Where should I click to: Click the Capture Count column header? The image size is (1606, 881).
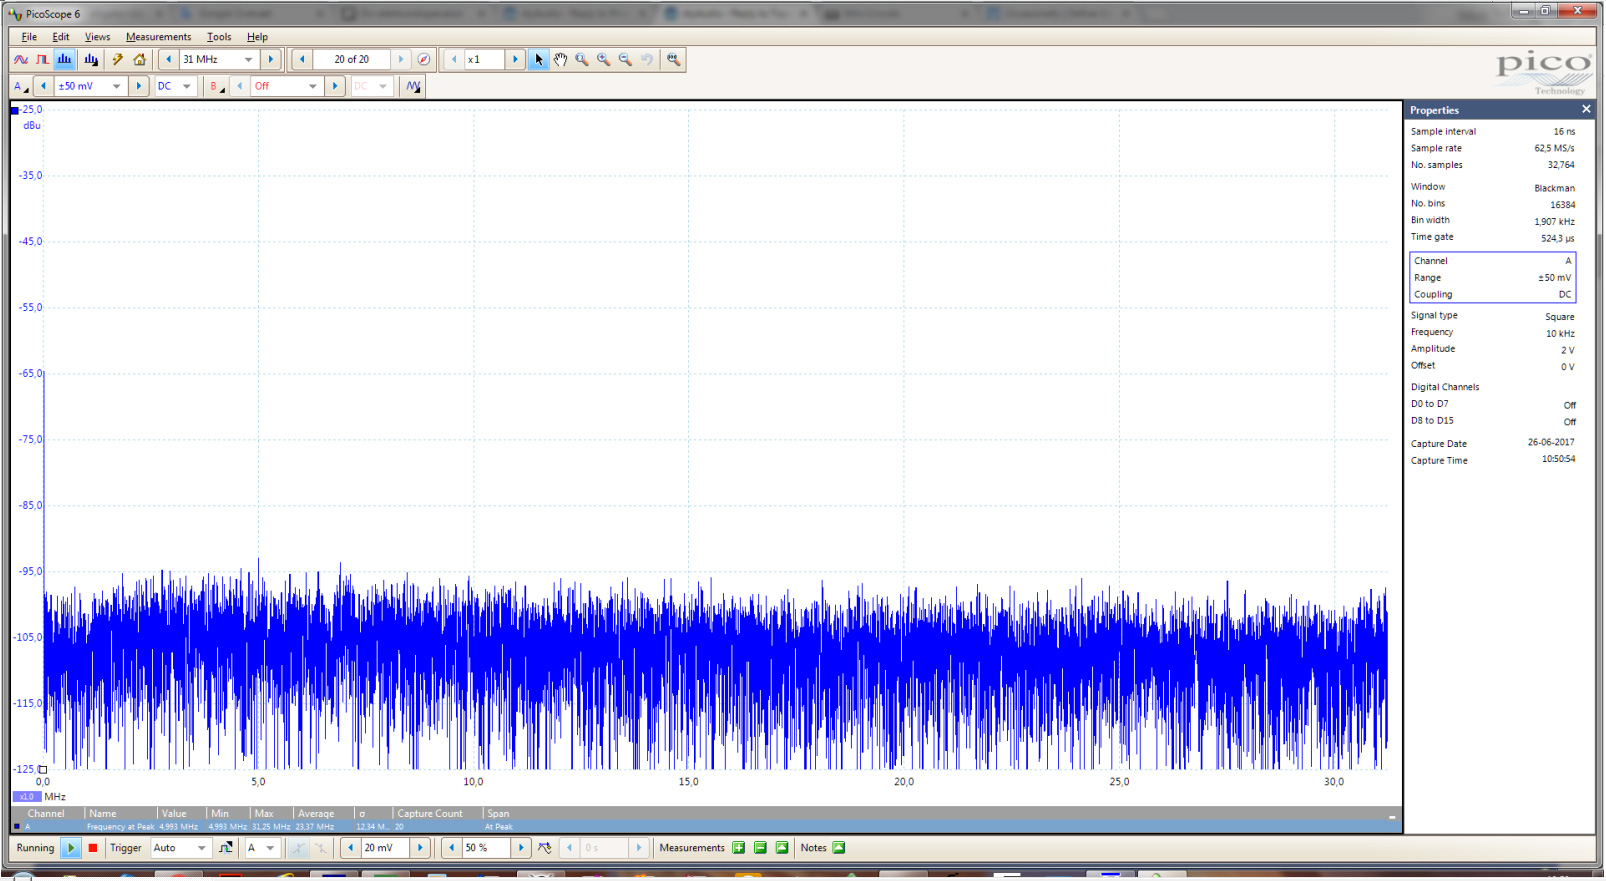pyautogui.click(x=430, y=814)
